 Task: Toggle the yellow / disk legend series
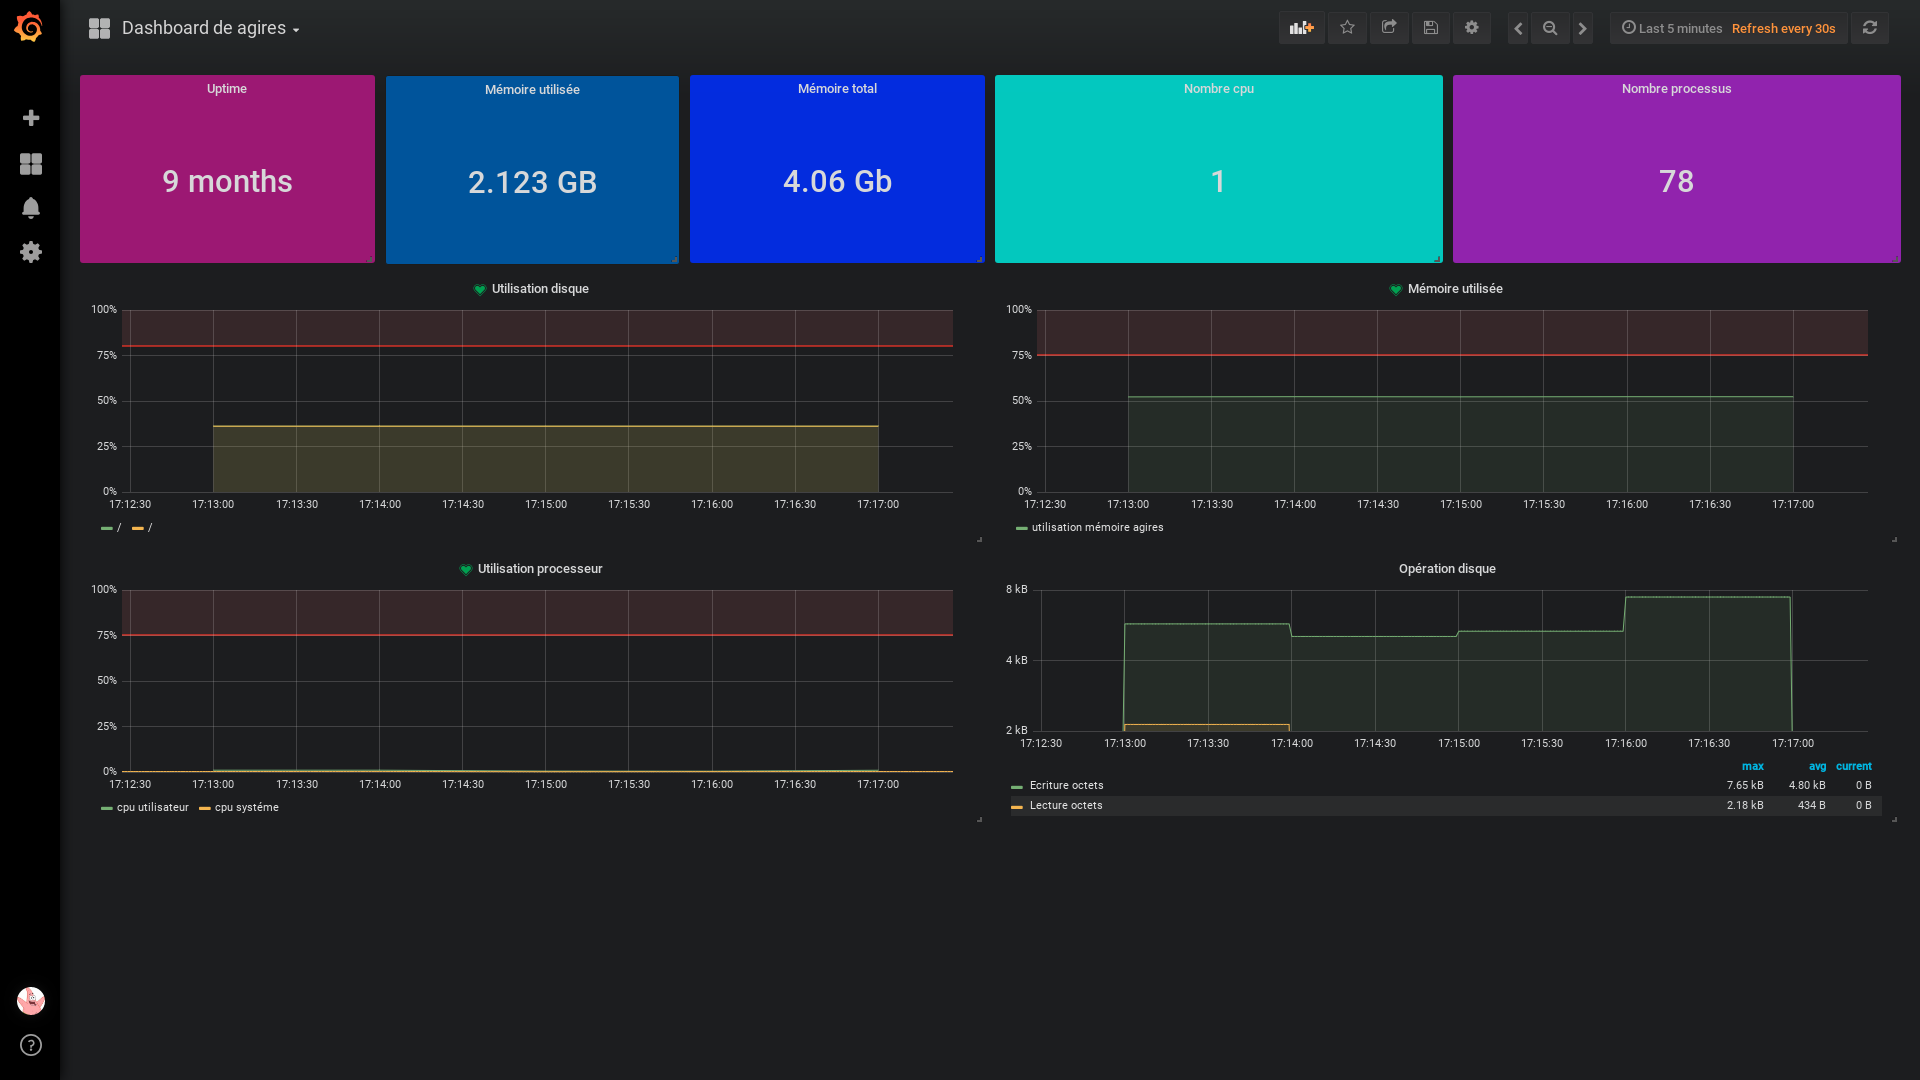pyautogui.click(x=142, y=527)
